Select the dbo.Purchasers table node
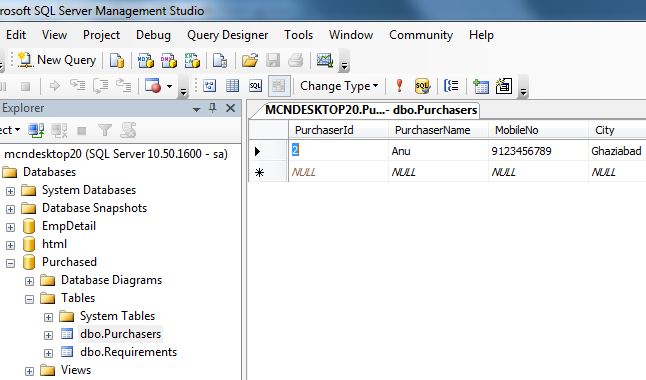This screenshot has height=380, width=646. [120, 334]
